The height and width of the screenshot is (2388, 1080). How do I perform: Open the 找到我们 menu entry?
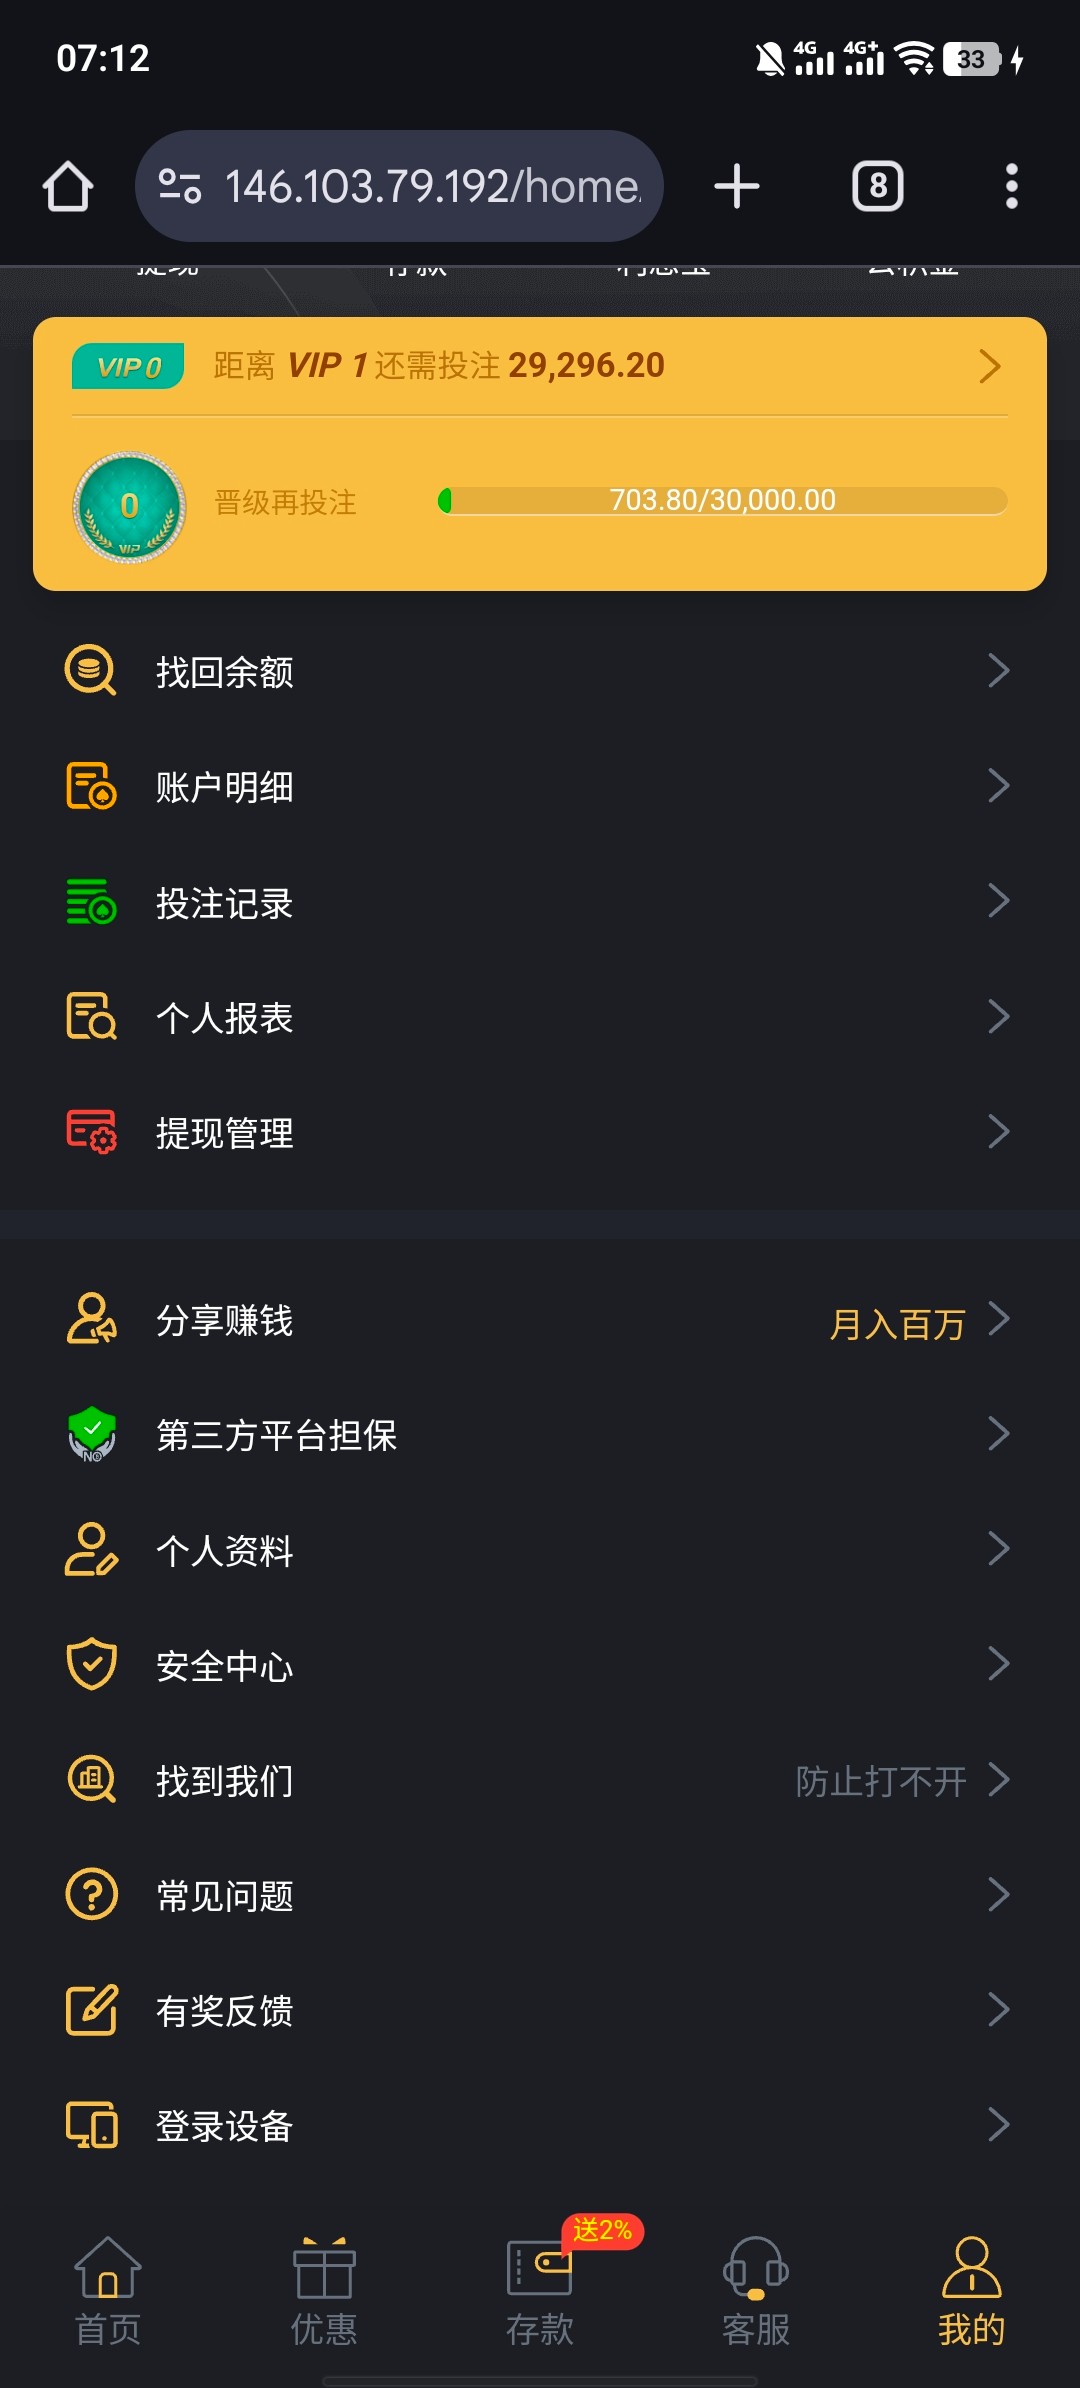pyautogui.click(x=225, y=1781)
